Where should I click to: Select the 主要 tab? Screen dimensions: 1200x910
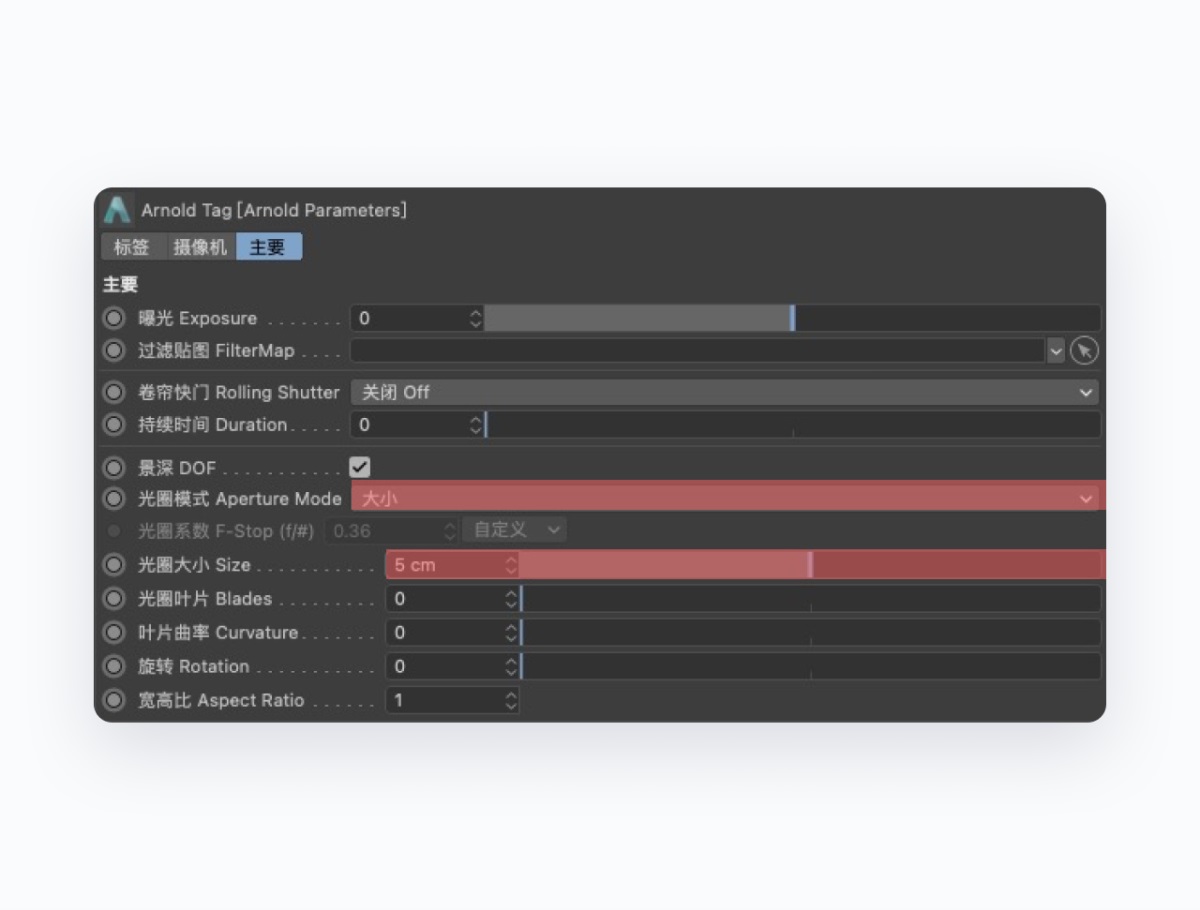268,247
